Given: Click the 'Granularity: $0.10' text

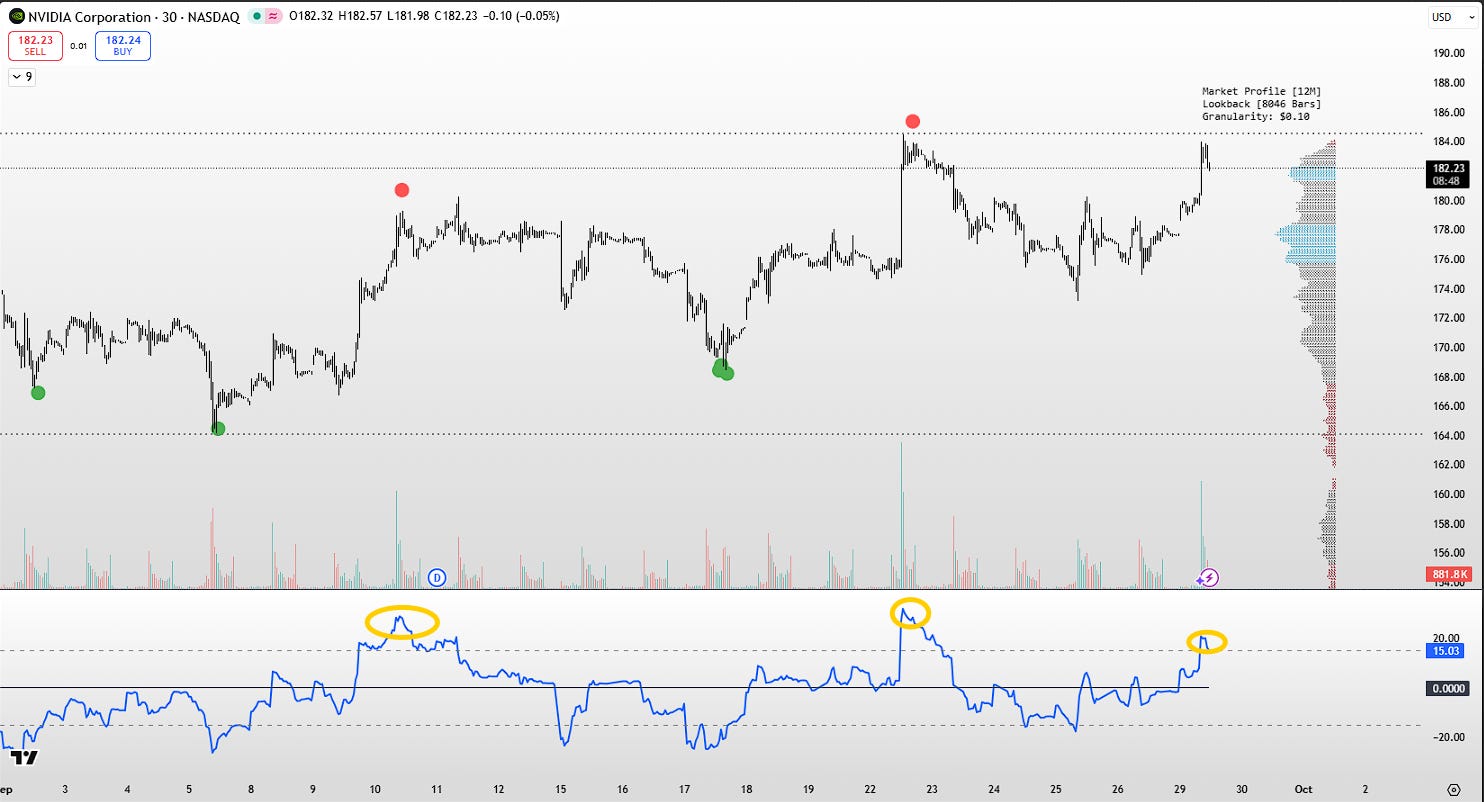Looking at the screenshot, I should click(x=1255, y=117).
